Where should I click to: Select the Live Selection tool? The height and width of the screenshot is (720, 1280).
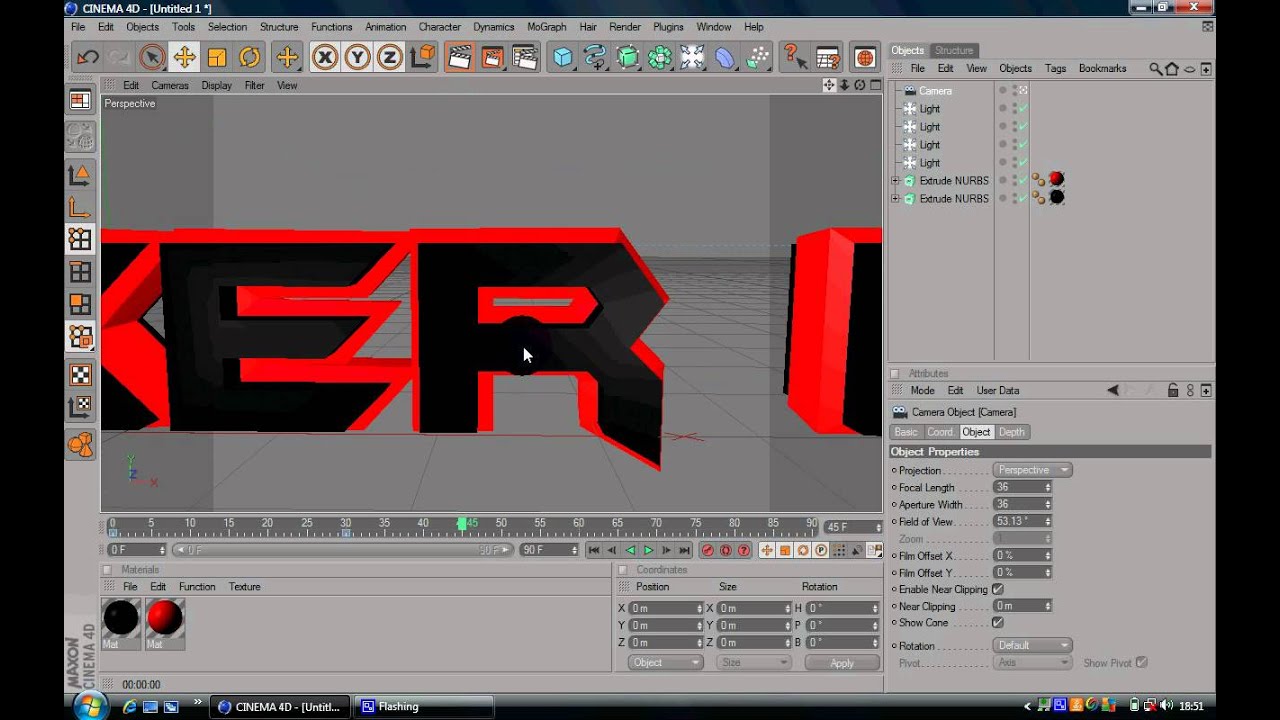click(152, 57)
